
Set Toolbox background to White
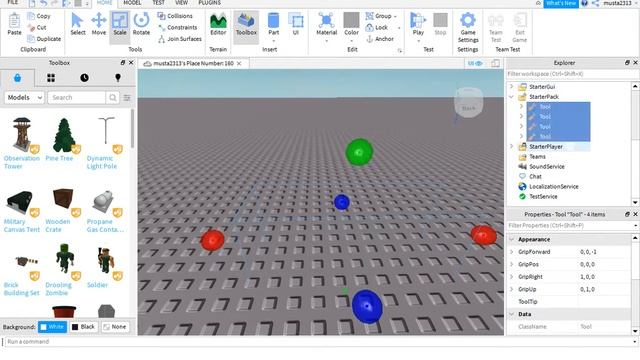(52, 327)
